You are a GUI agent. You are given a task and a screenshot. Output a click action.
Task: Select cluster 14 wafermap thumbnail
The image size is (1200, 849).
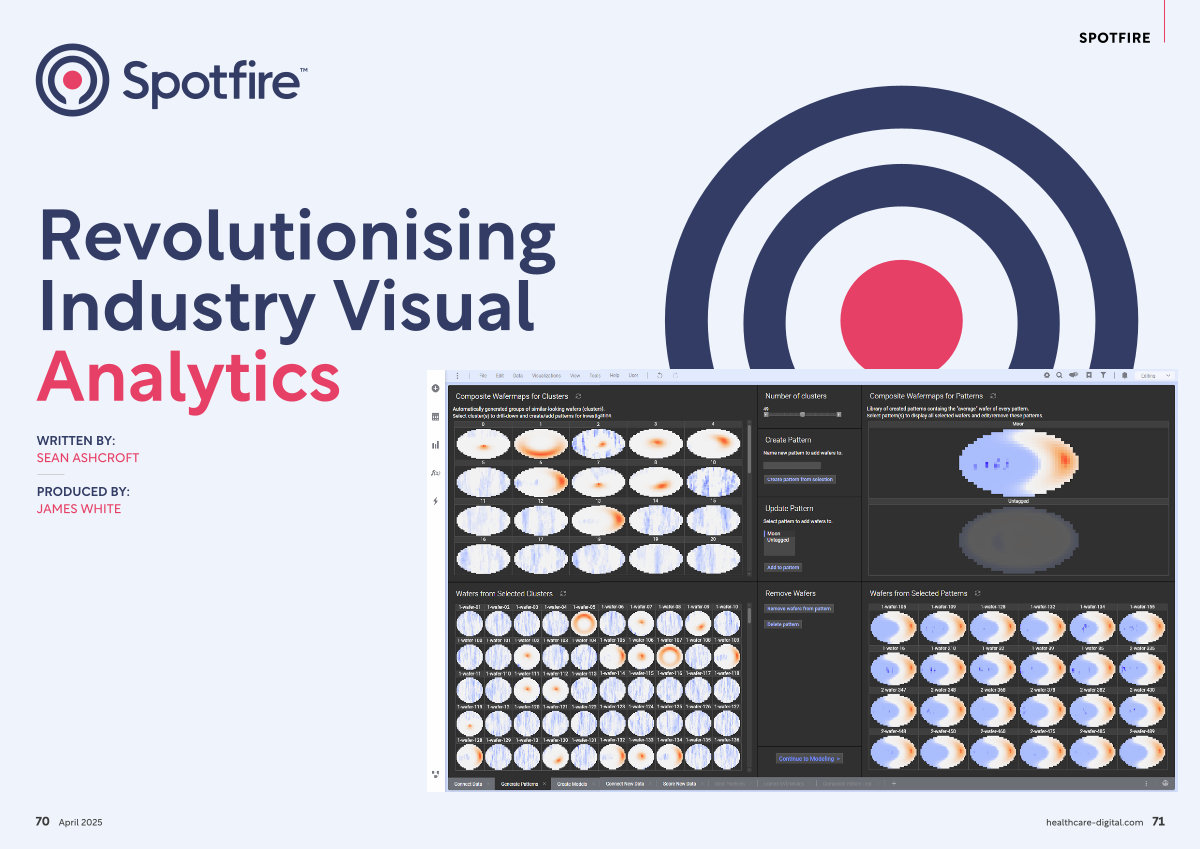tap(658, 520)
